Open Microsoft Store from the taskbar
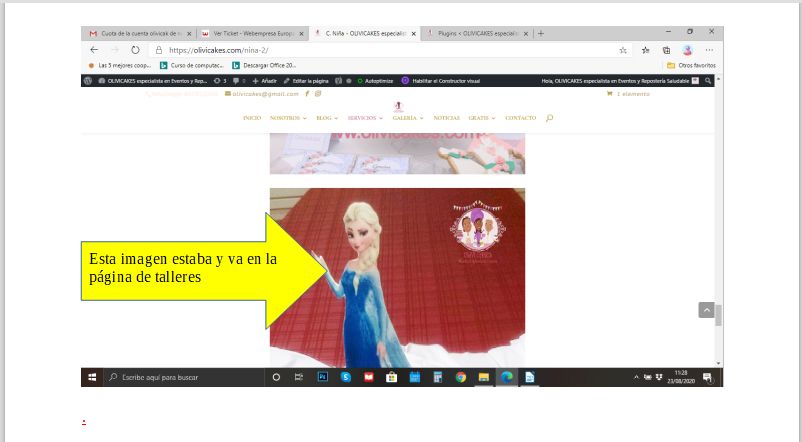This screenshot has height=442, width=802. pyautogui.click(x=392, y=377)
